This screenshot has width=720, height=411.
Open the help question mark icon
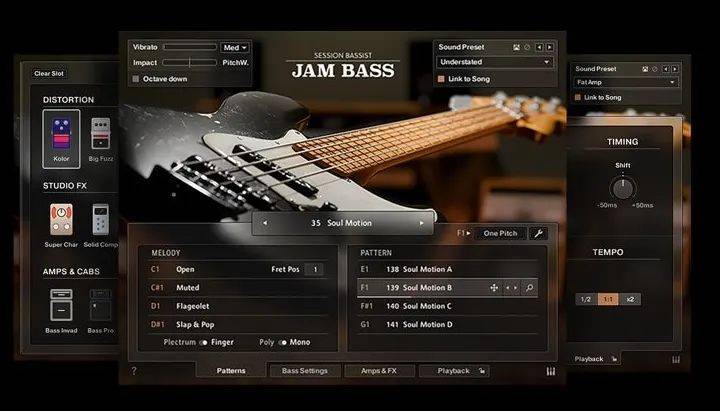pos(134,371)
